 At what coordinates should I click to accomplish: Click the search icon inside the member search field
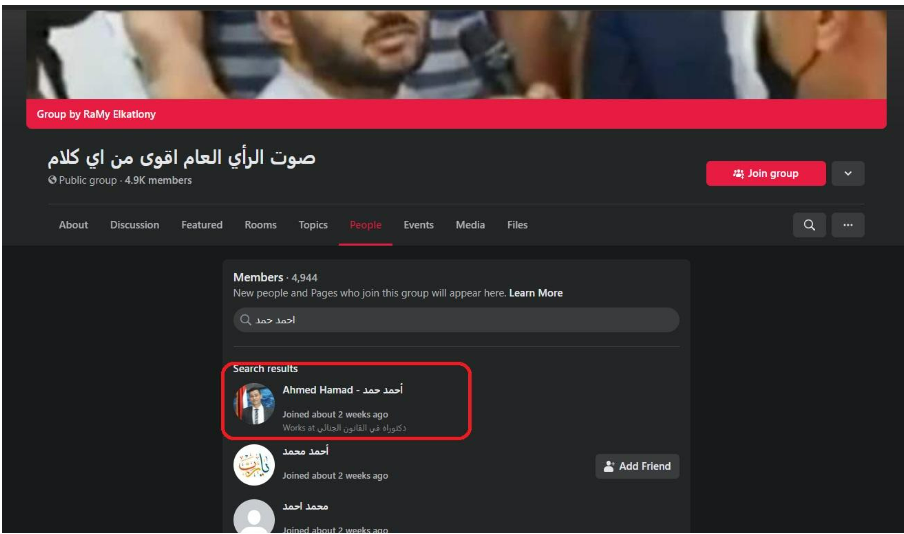tap(246, 319)
